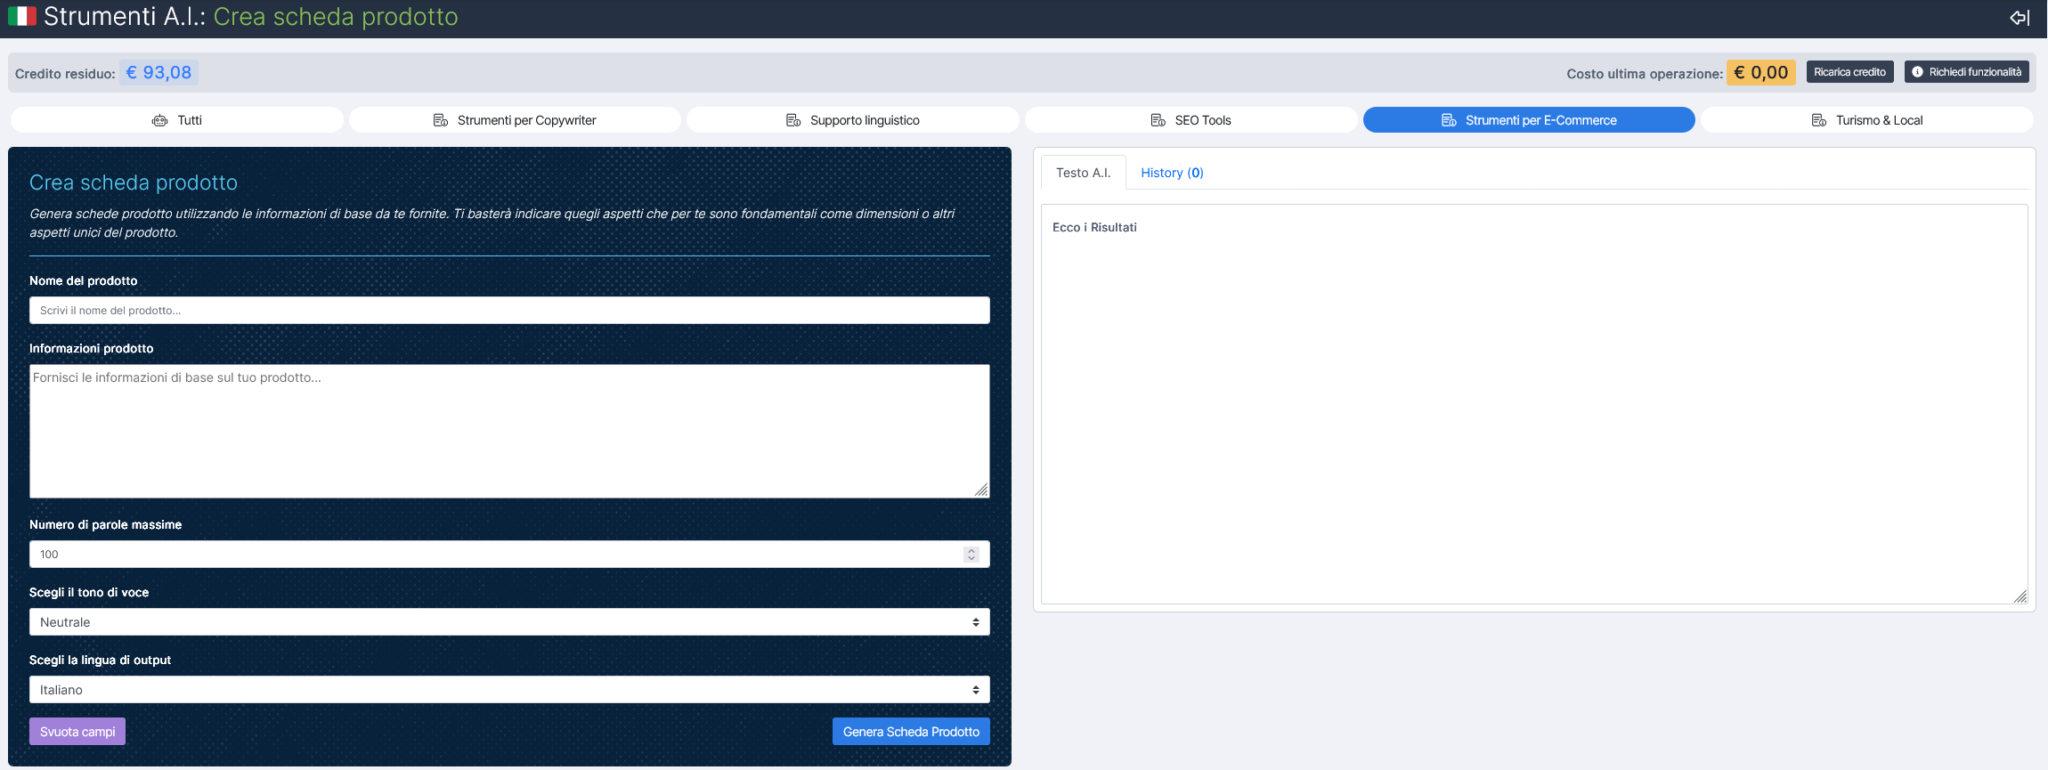Focus the Nome del prodotto field
This screenshot has height=770, width=2048.
(x=510, y=310)
